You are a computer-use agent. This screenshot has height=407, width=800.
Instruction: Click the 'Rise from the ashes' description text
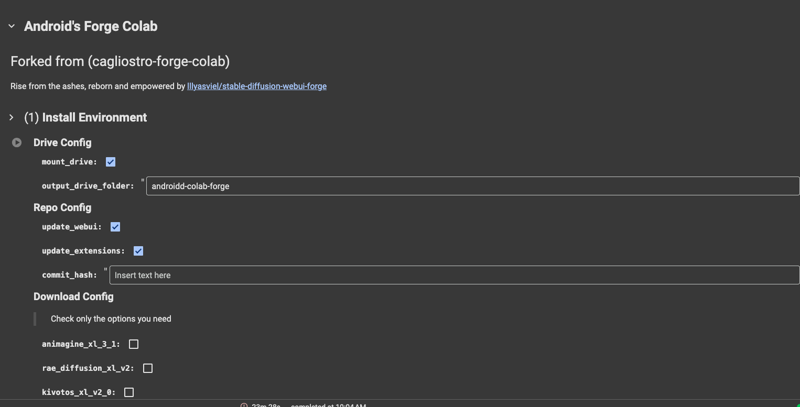click(x=97, y=86)
